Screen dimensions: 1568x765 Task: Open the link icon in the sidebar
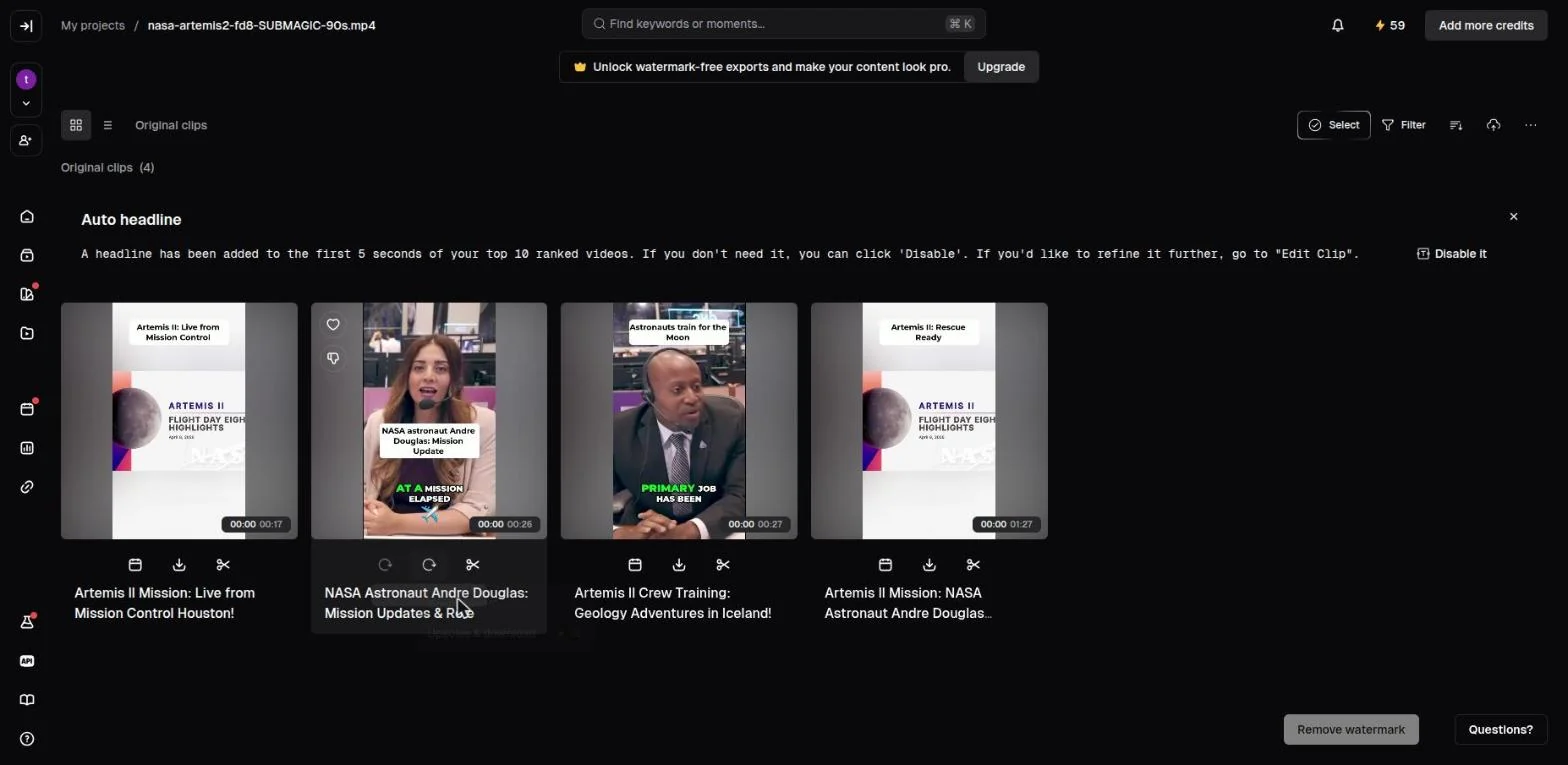tap(27, 487)
